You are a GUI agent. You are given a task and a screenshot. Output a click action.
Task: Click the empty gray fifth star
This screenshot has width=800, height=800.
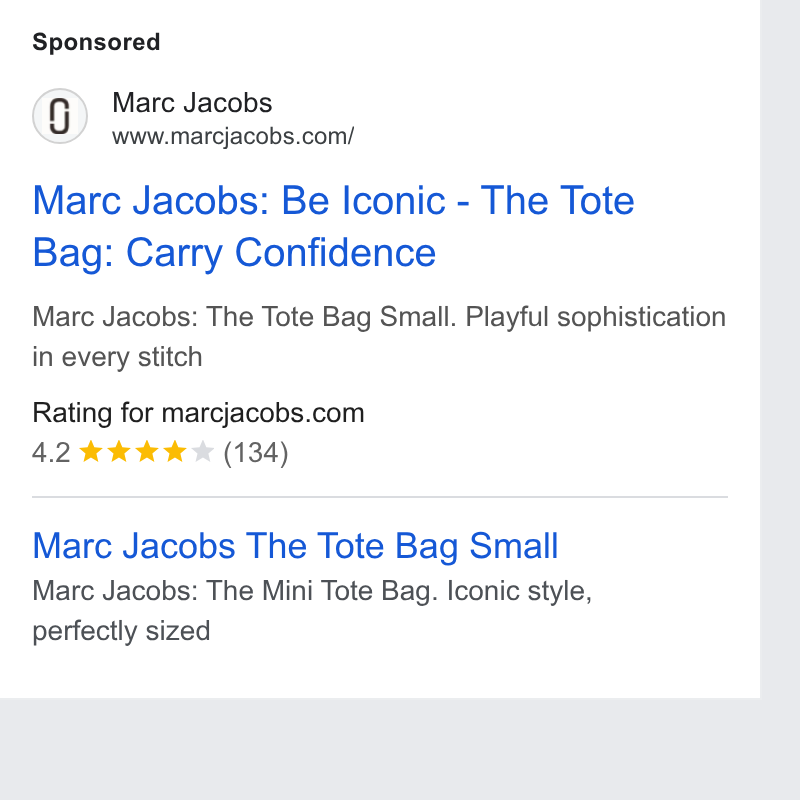pyautogui.click(x=203, y=452)
